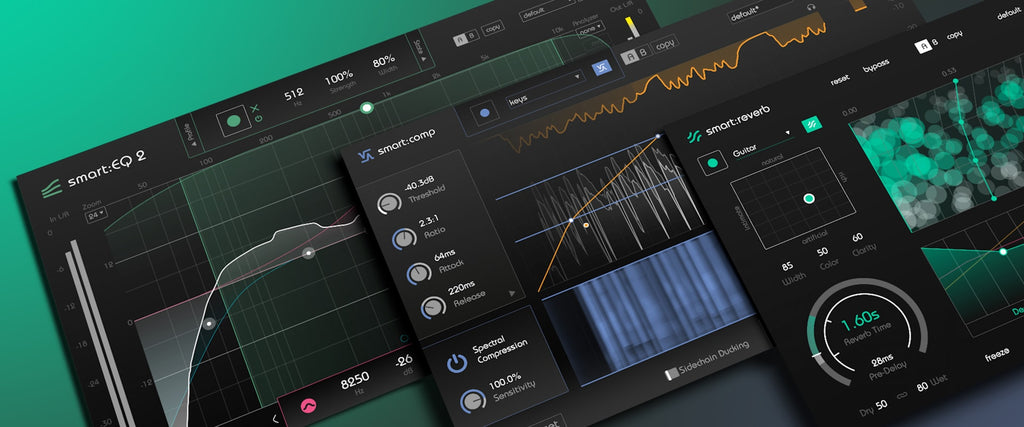The image size is (1024, 427).
Task: Click the freeze button
Action: (997, 358)
